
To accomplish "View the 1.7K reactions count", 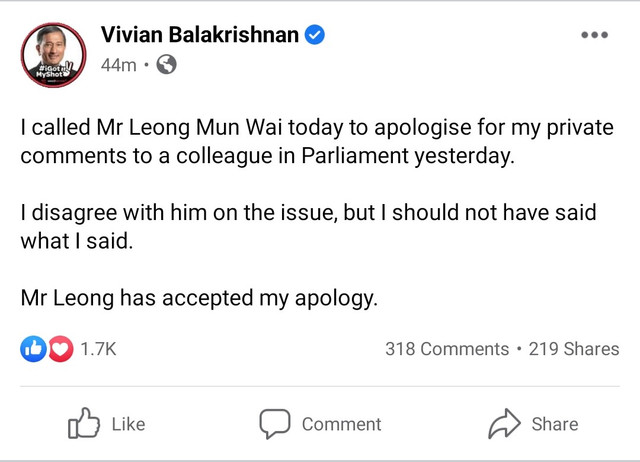I will [98, 349].
